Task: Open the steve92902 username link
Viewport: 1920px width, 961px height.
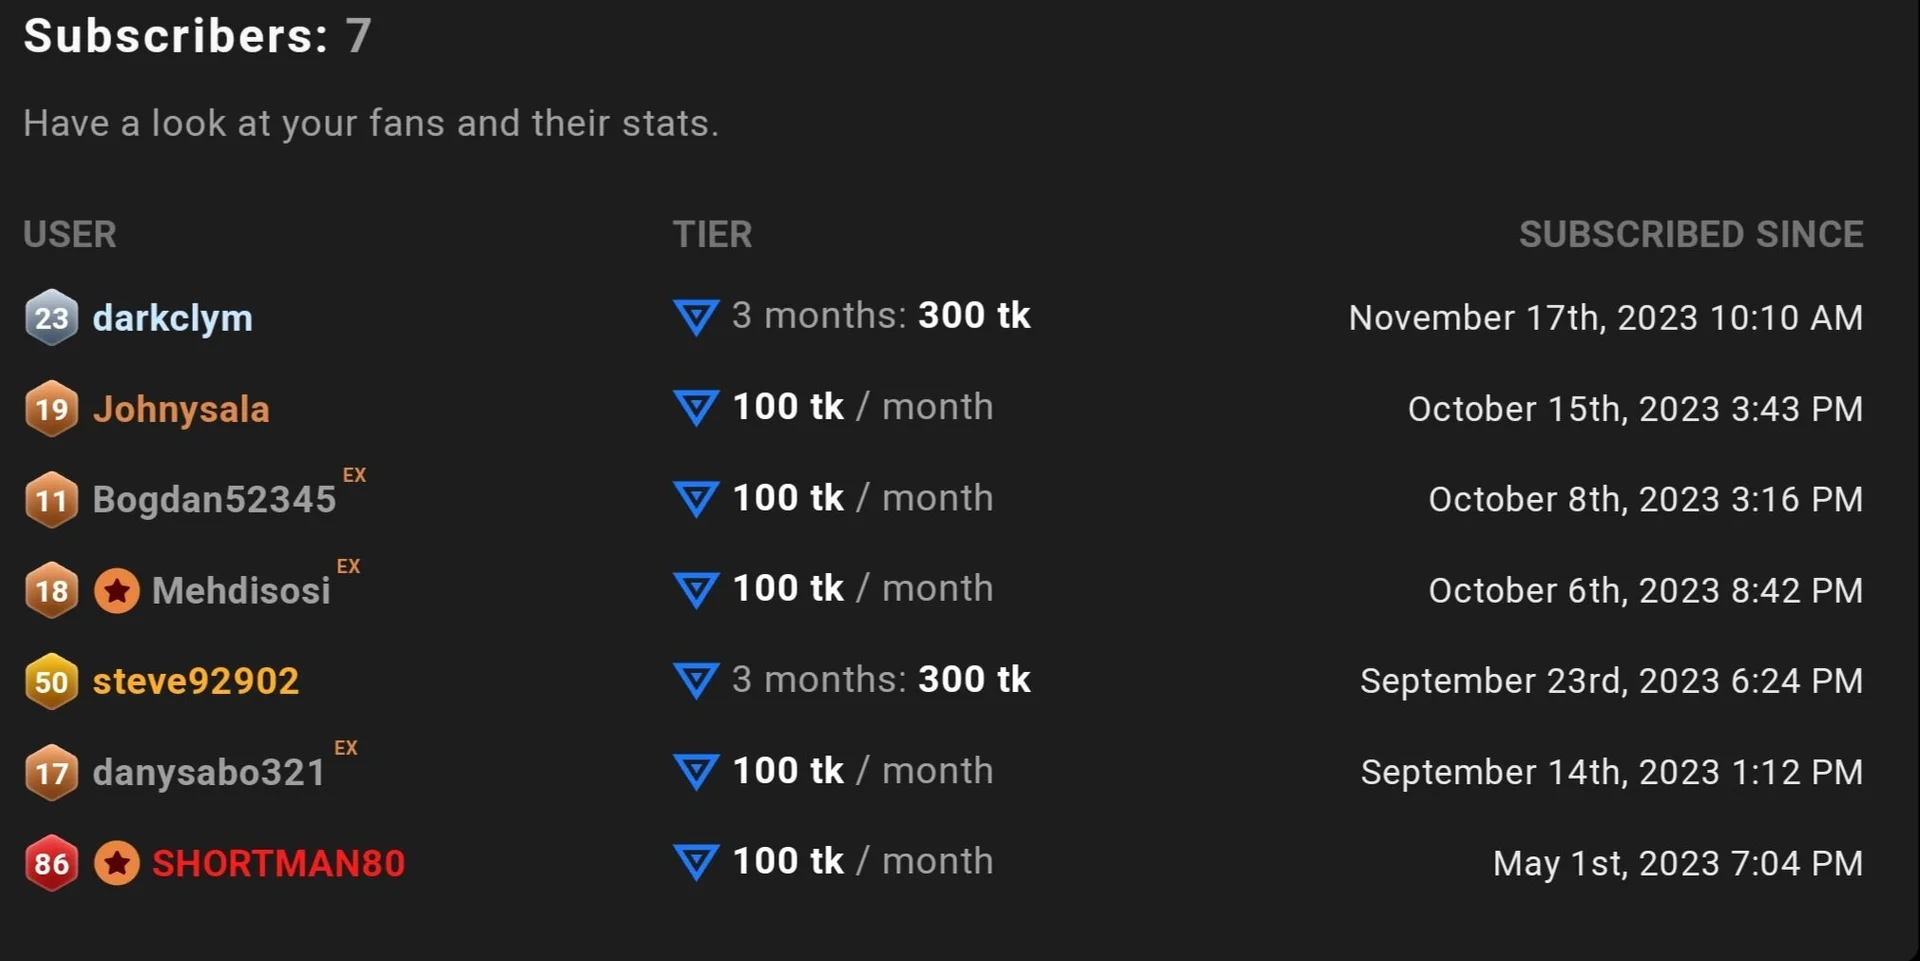Action: [x=196, y=681]
